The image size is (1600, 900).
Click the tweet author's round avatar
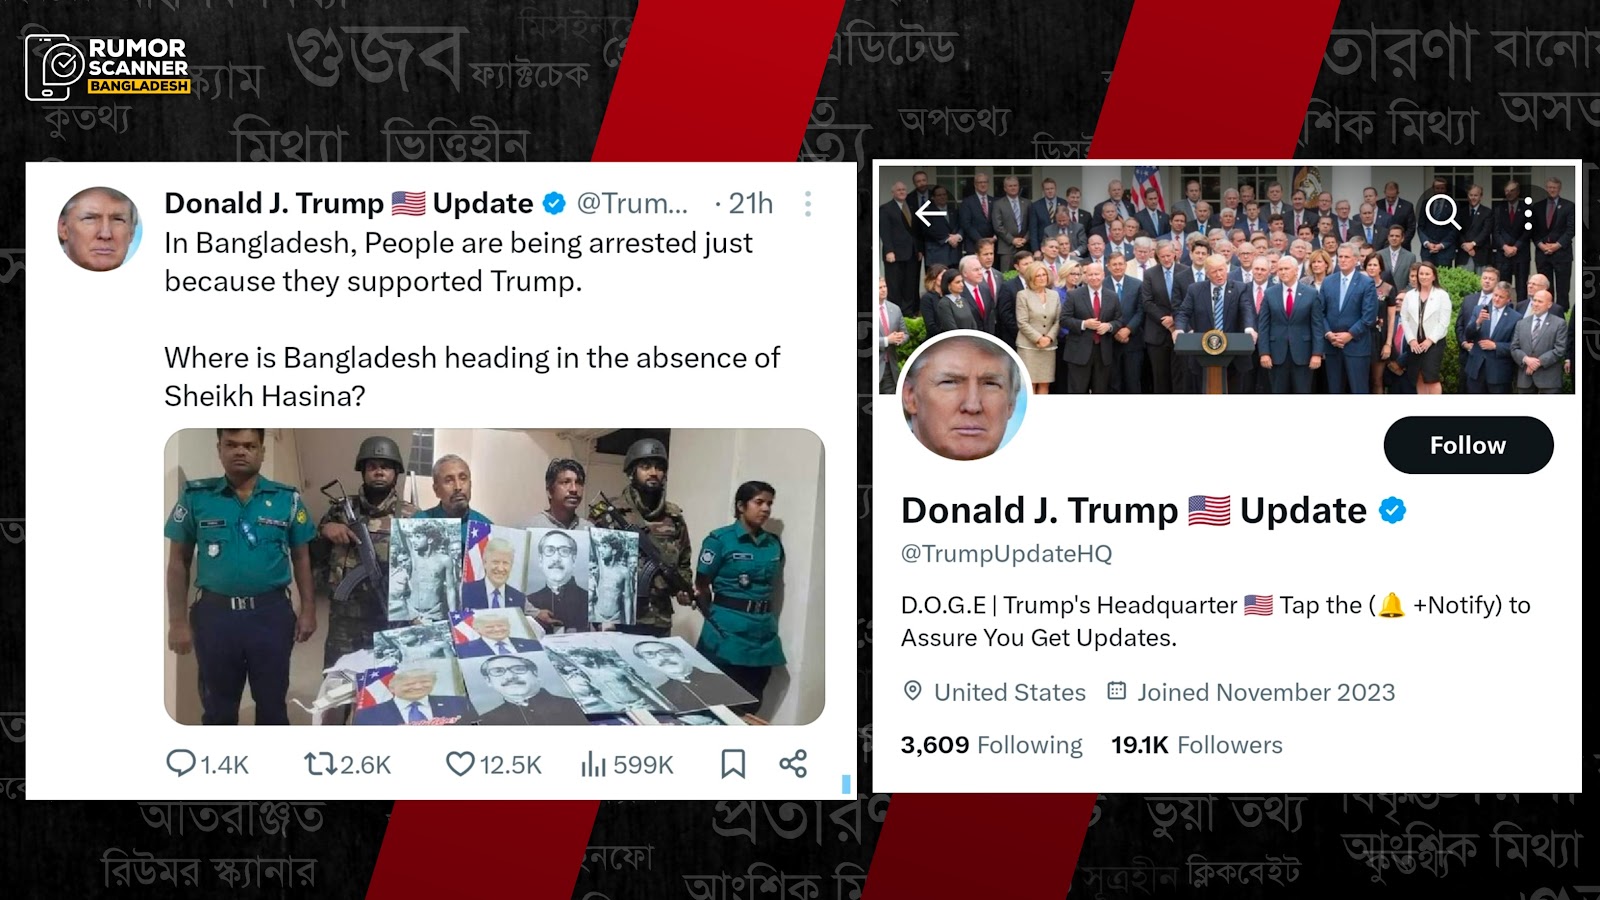coord(99,229)
